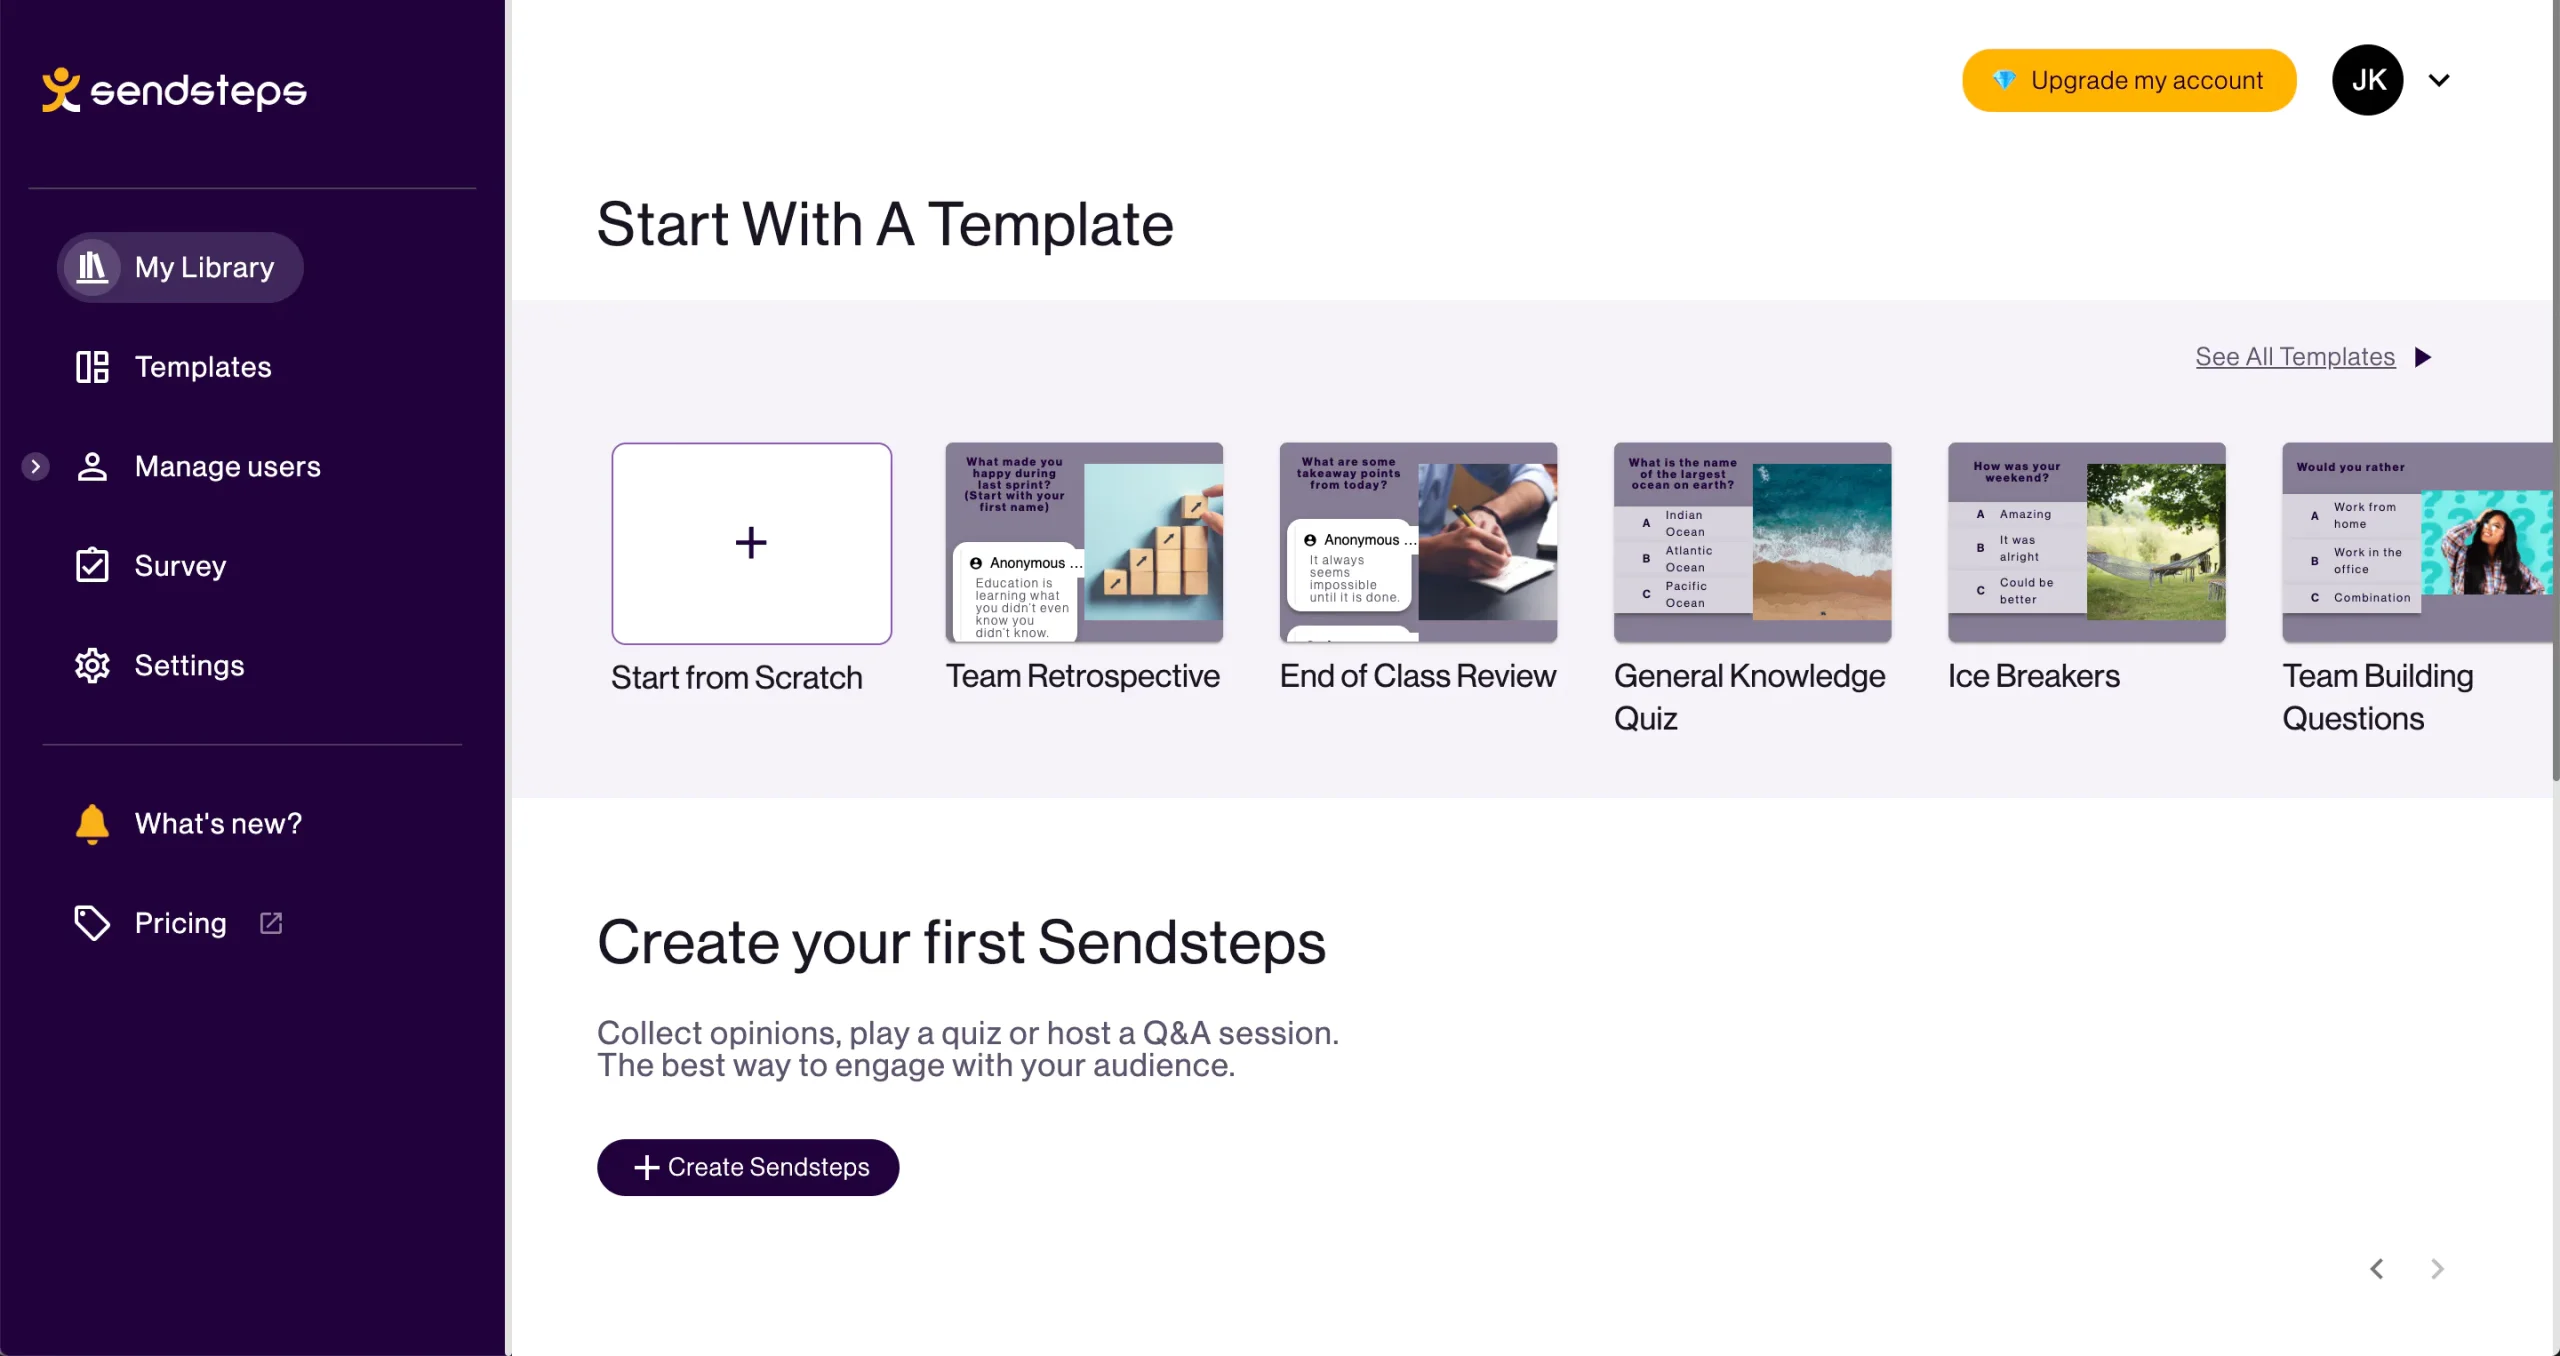The image size is (2560, 1356).
Task: Click the Templates sidebar icon
Action: click(x=93, y=366)
